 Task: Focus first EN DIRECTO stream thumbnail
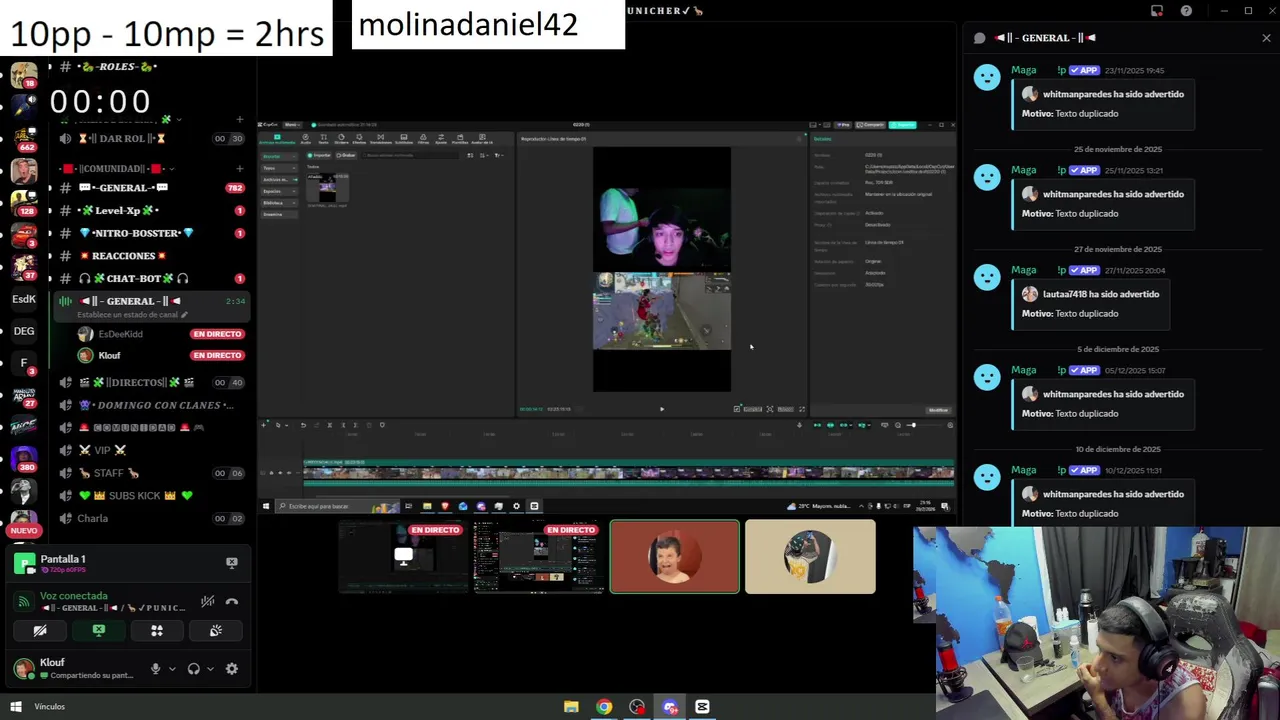(403, 556)
